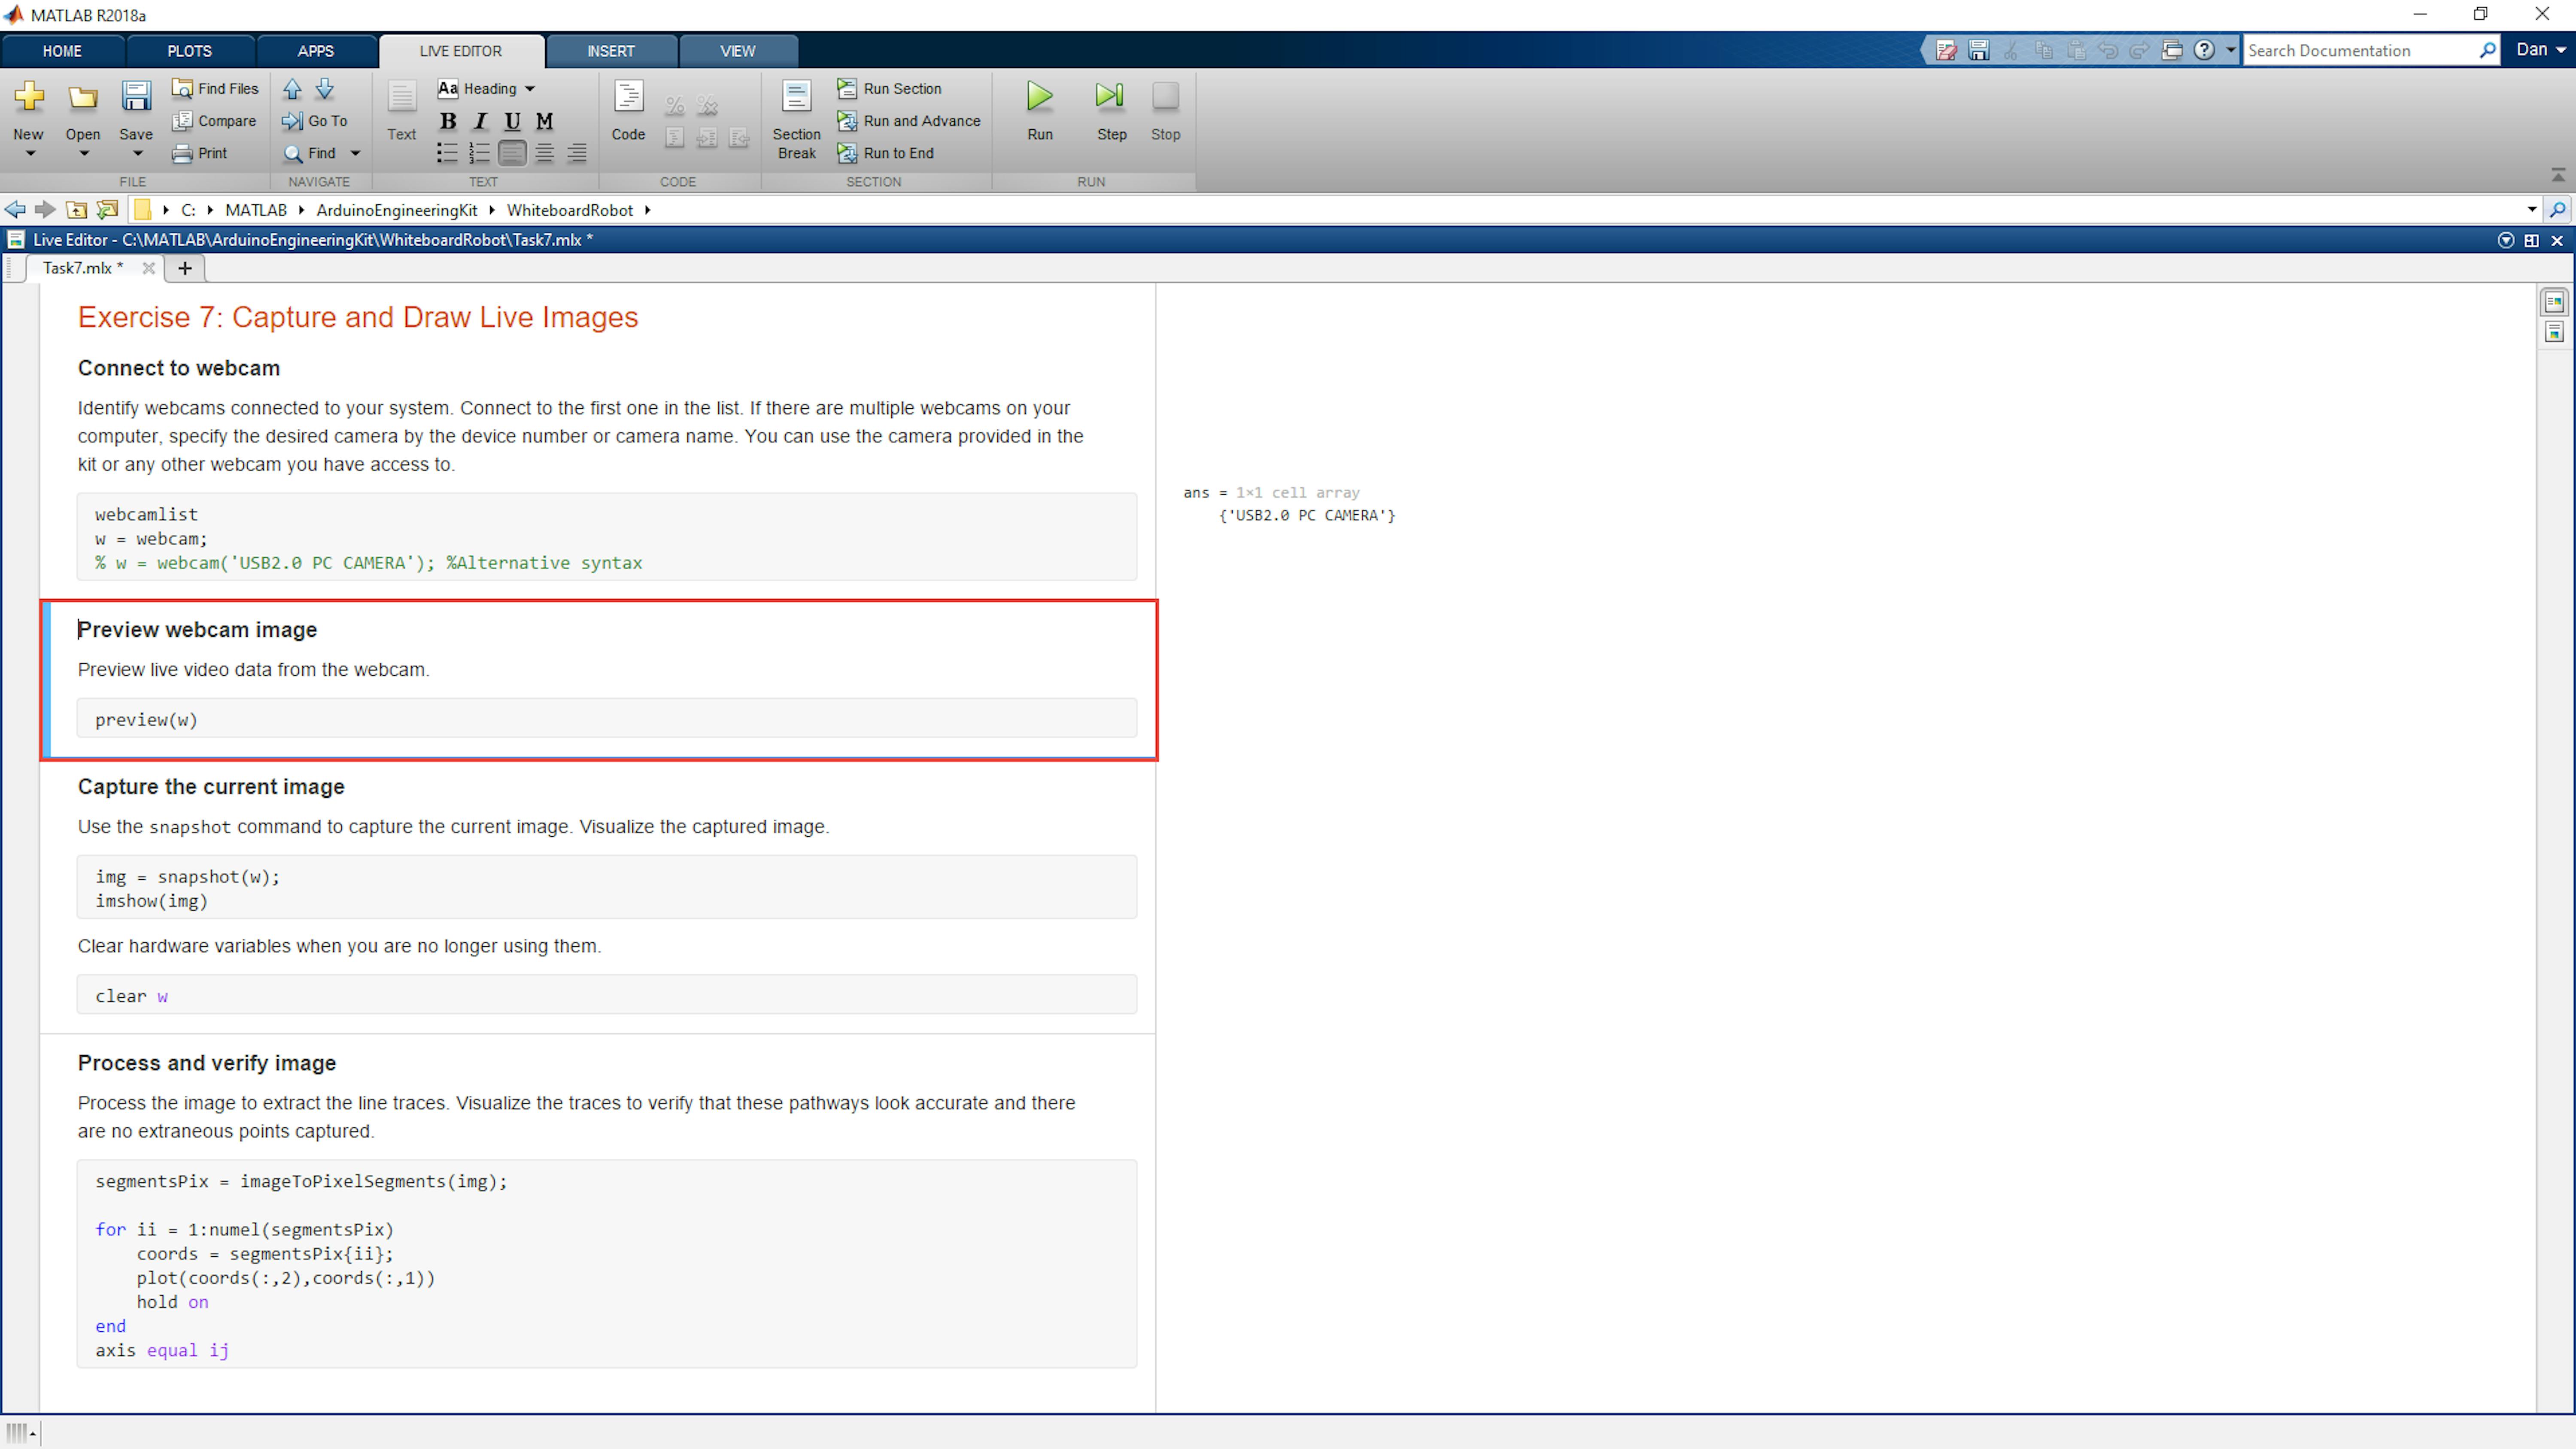Toggle bold formatting
2576x1449 pixels.
pos(448,121)
